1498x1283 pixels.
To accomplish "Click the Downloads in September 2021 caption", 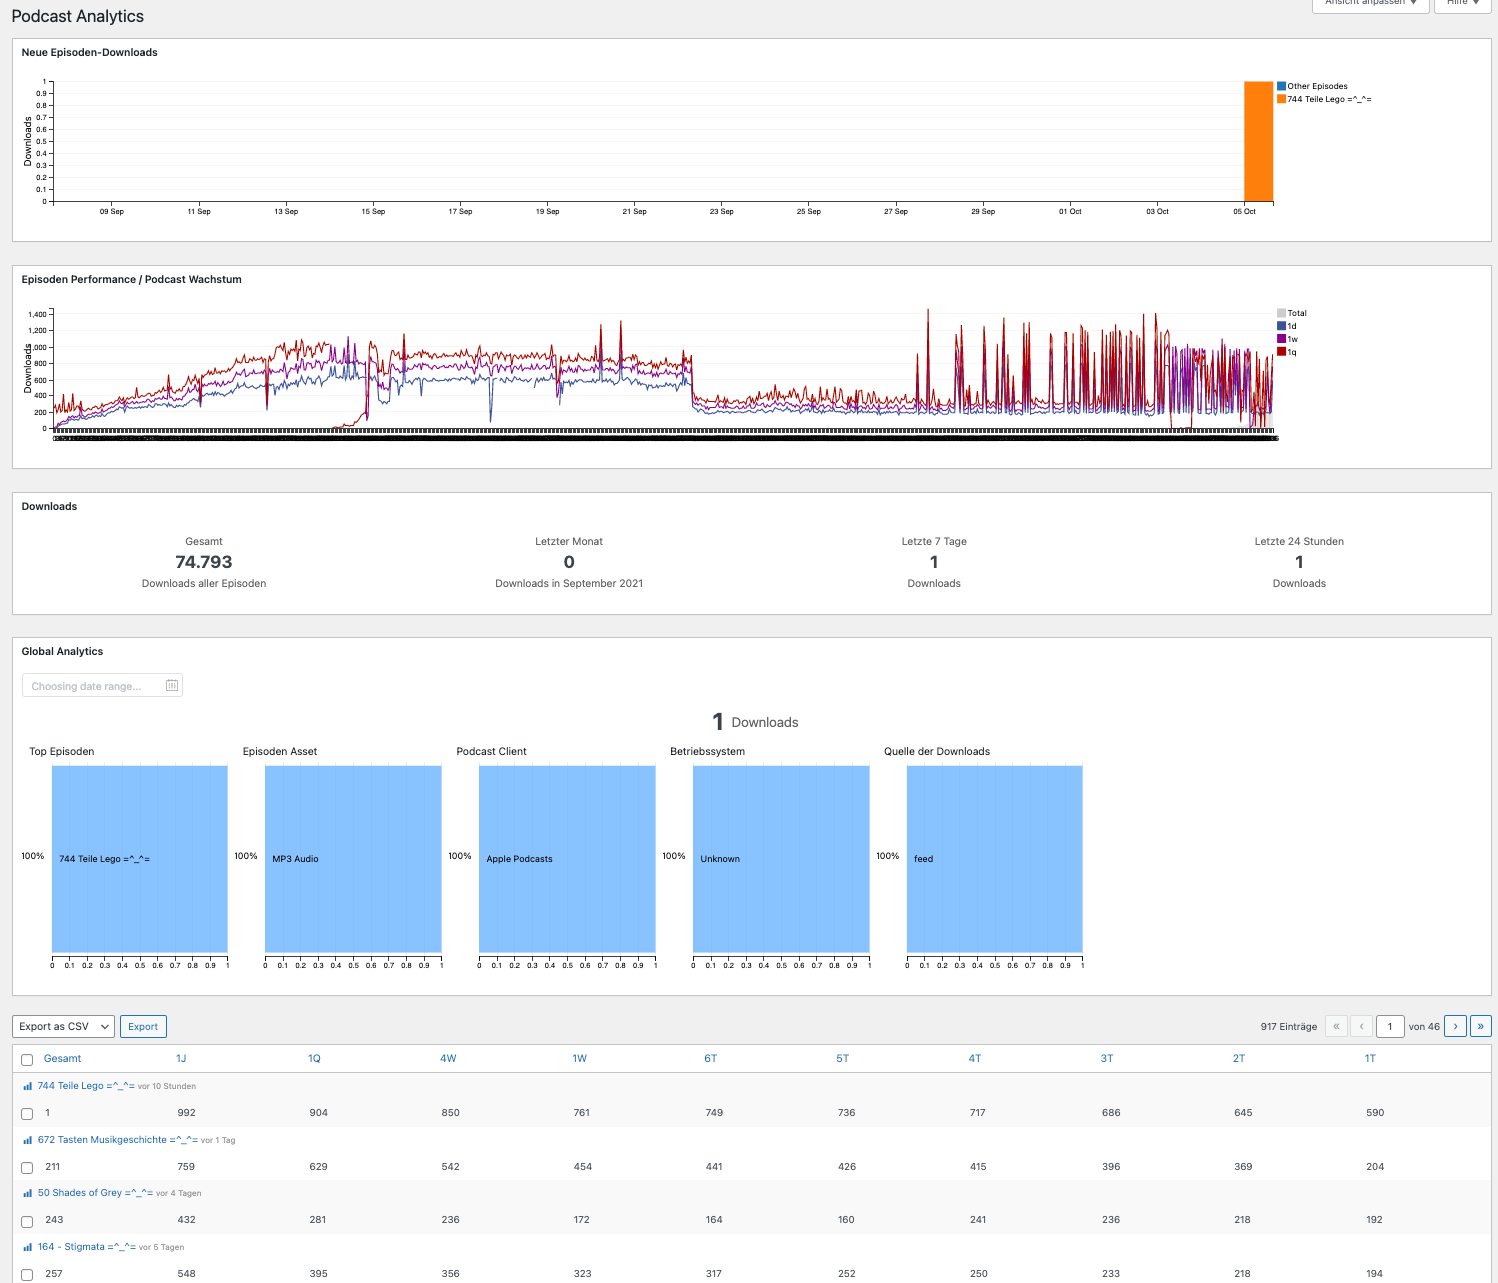I will (x=569, y=584).
